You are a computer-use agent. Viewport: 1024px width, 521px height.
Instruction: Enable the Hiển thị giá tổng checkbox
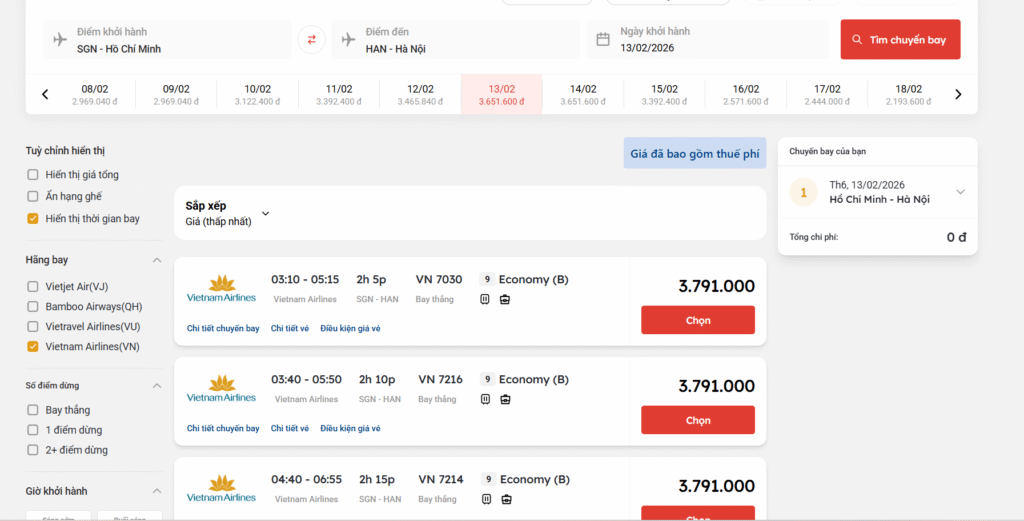point(33,175)
